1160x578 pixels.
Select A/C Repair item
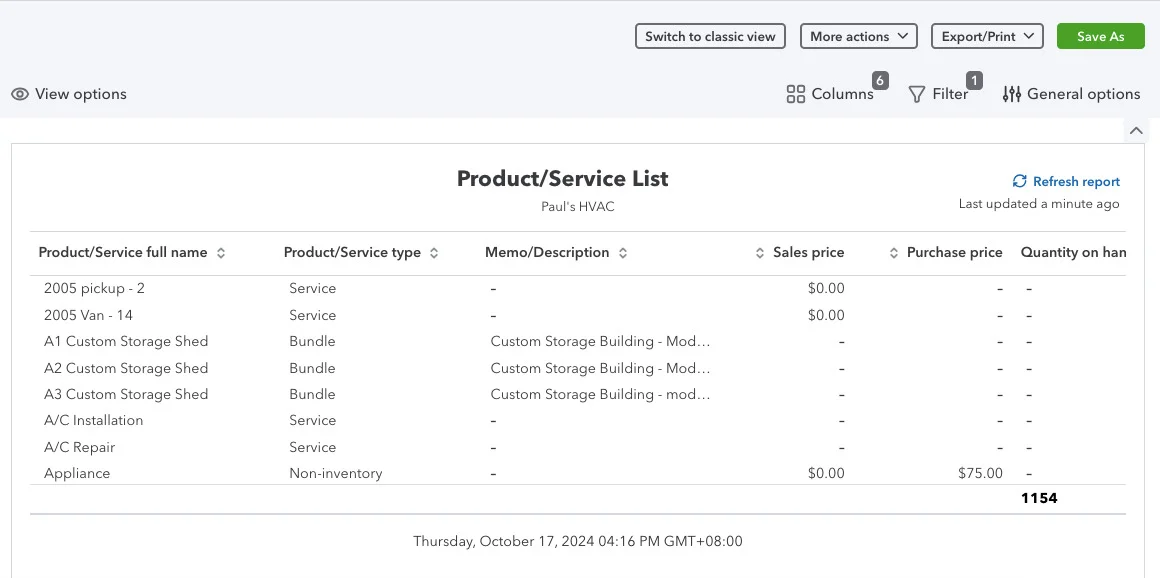click(x=79, y=447)
